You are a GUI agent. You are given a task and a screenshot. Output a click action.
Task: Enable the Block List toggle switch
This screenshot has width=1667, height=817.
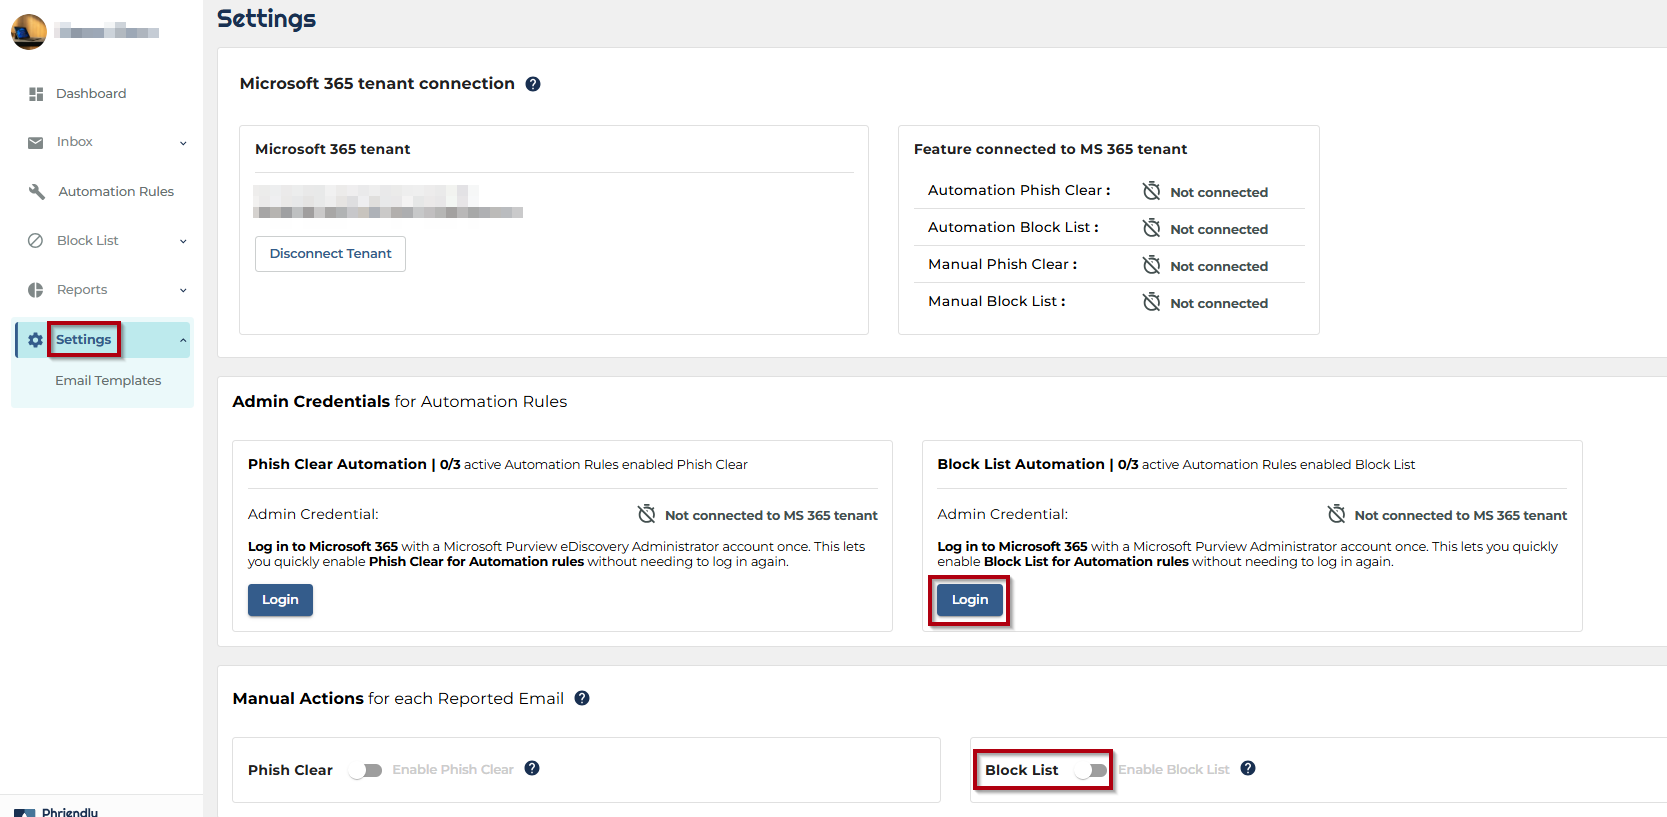tap(1091, 770)
